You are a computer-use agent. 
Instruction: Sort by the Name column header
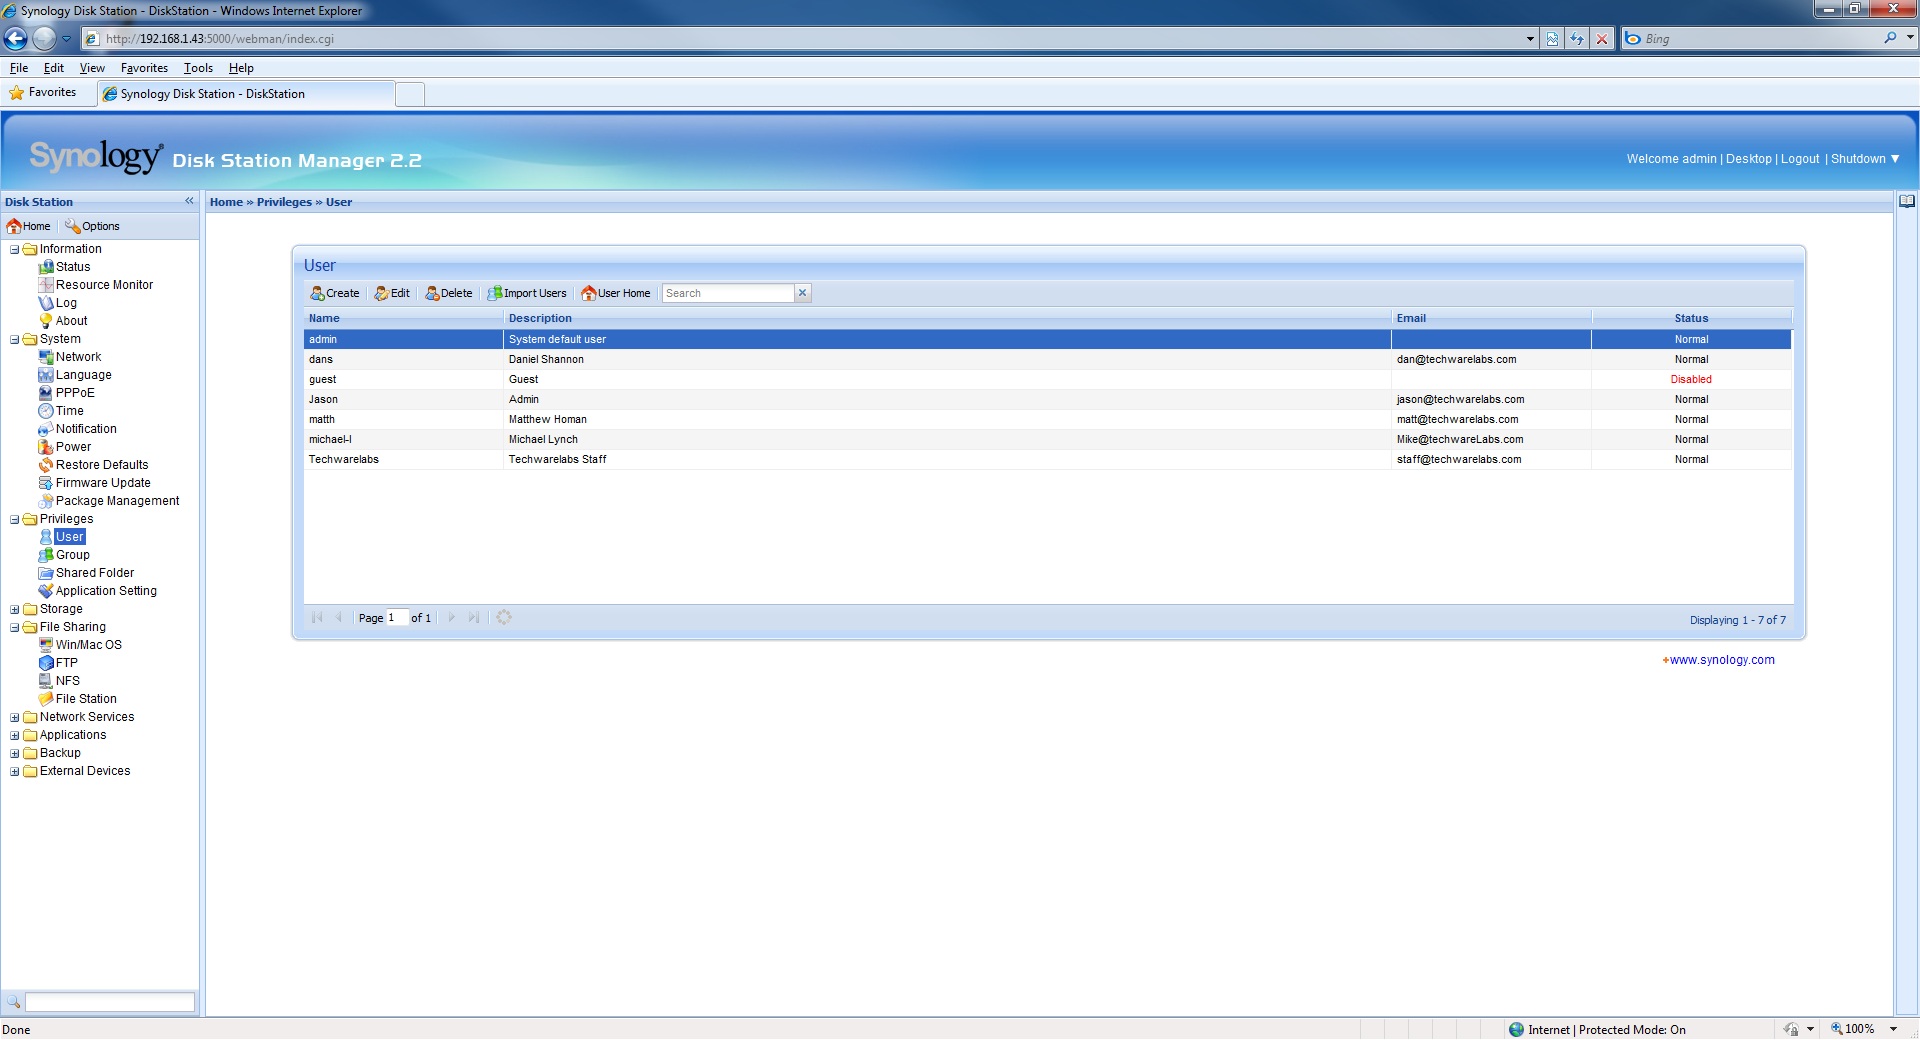pos(403,318)
